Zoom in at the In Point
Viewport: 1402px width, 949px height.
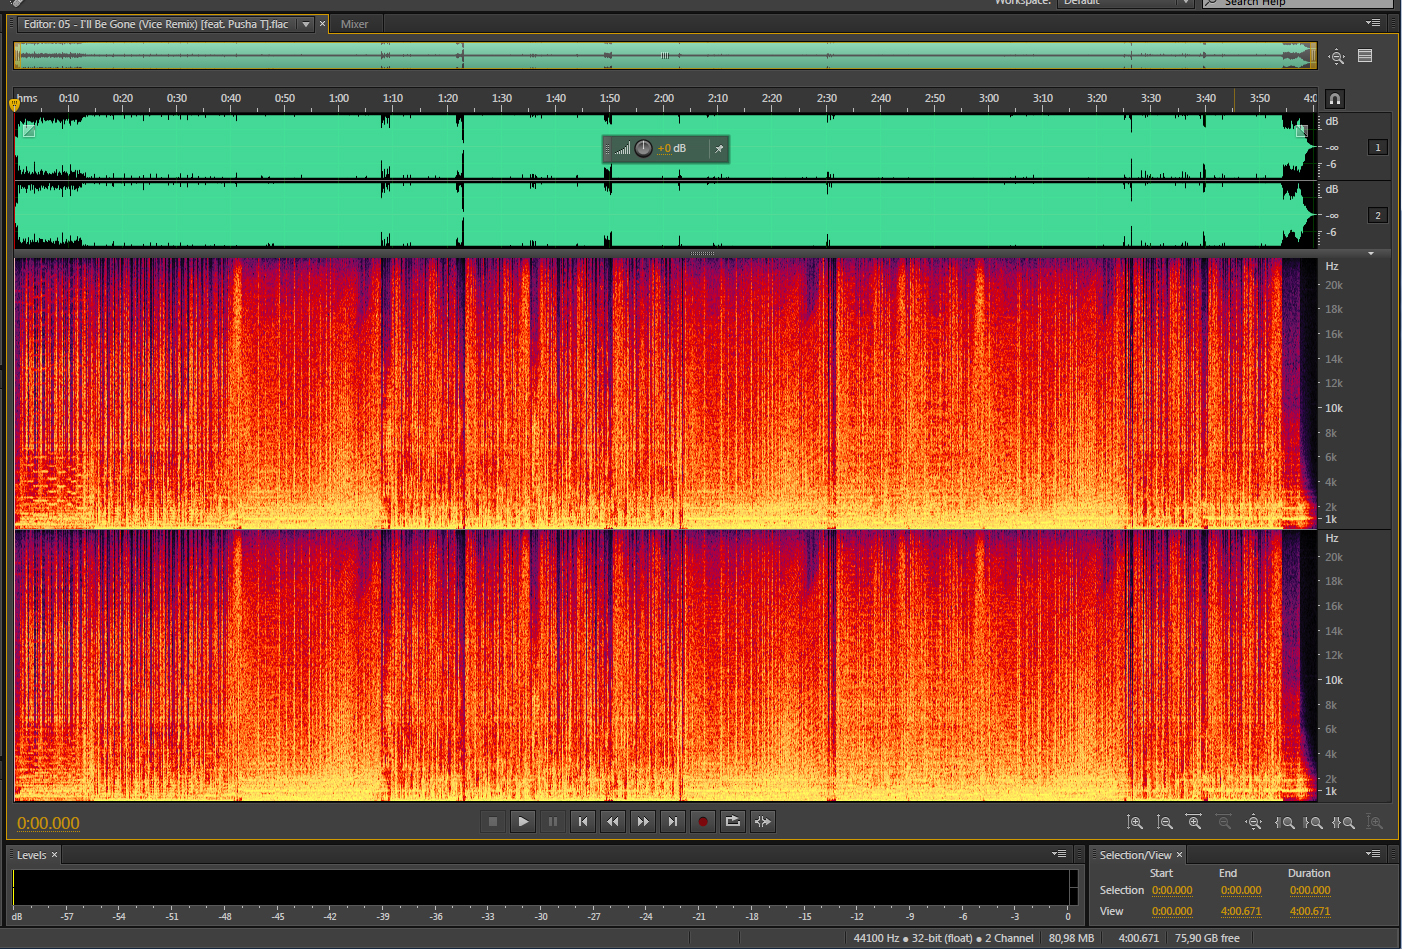tap(1285, 822)
